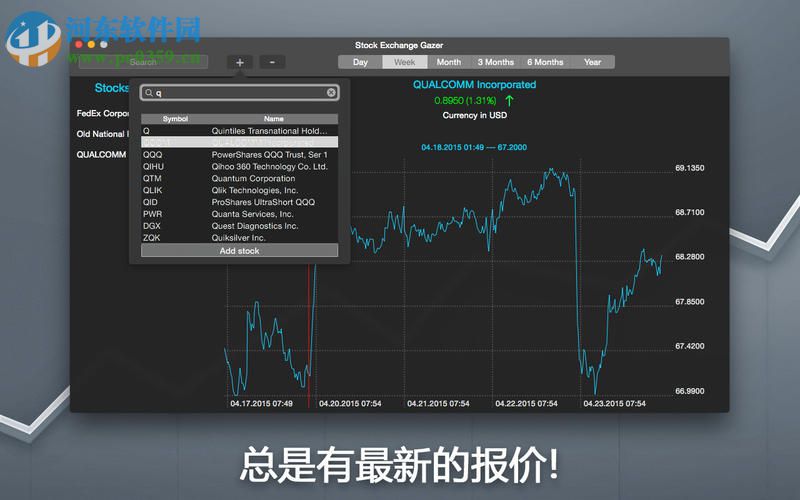Select the Qihoo 360 Technology Co. row
This screenshot has height=500, width=800.
tap(239, 166)
